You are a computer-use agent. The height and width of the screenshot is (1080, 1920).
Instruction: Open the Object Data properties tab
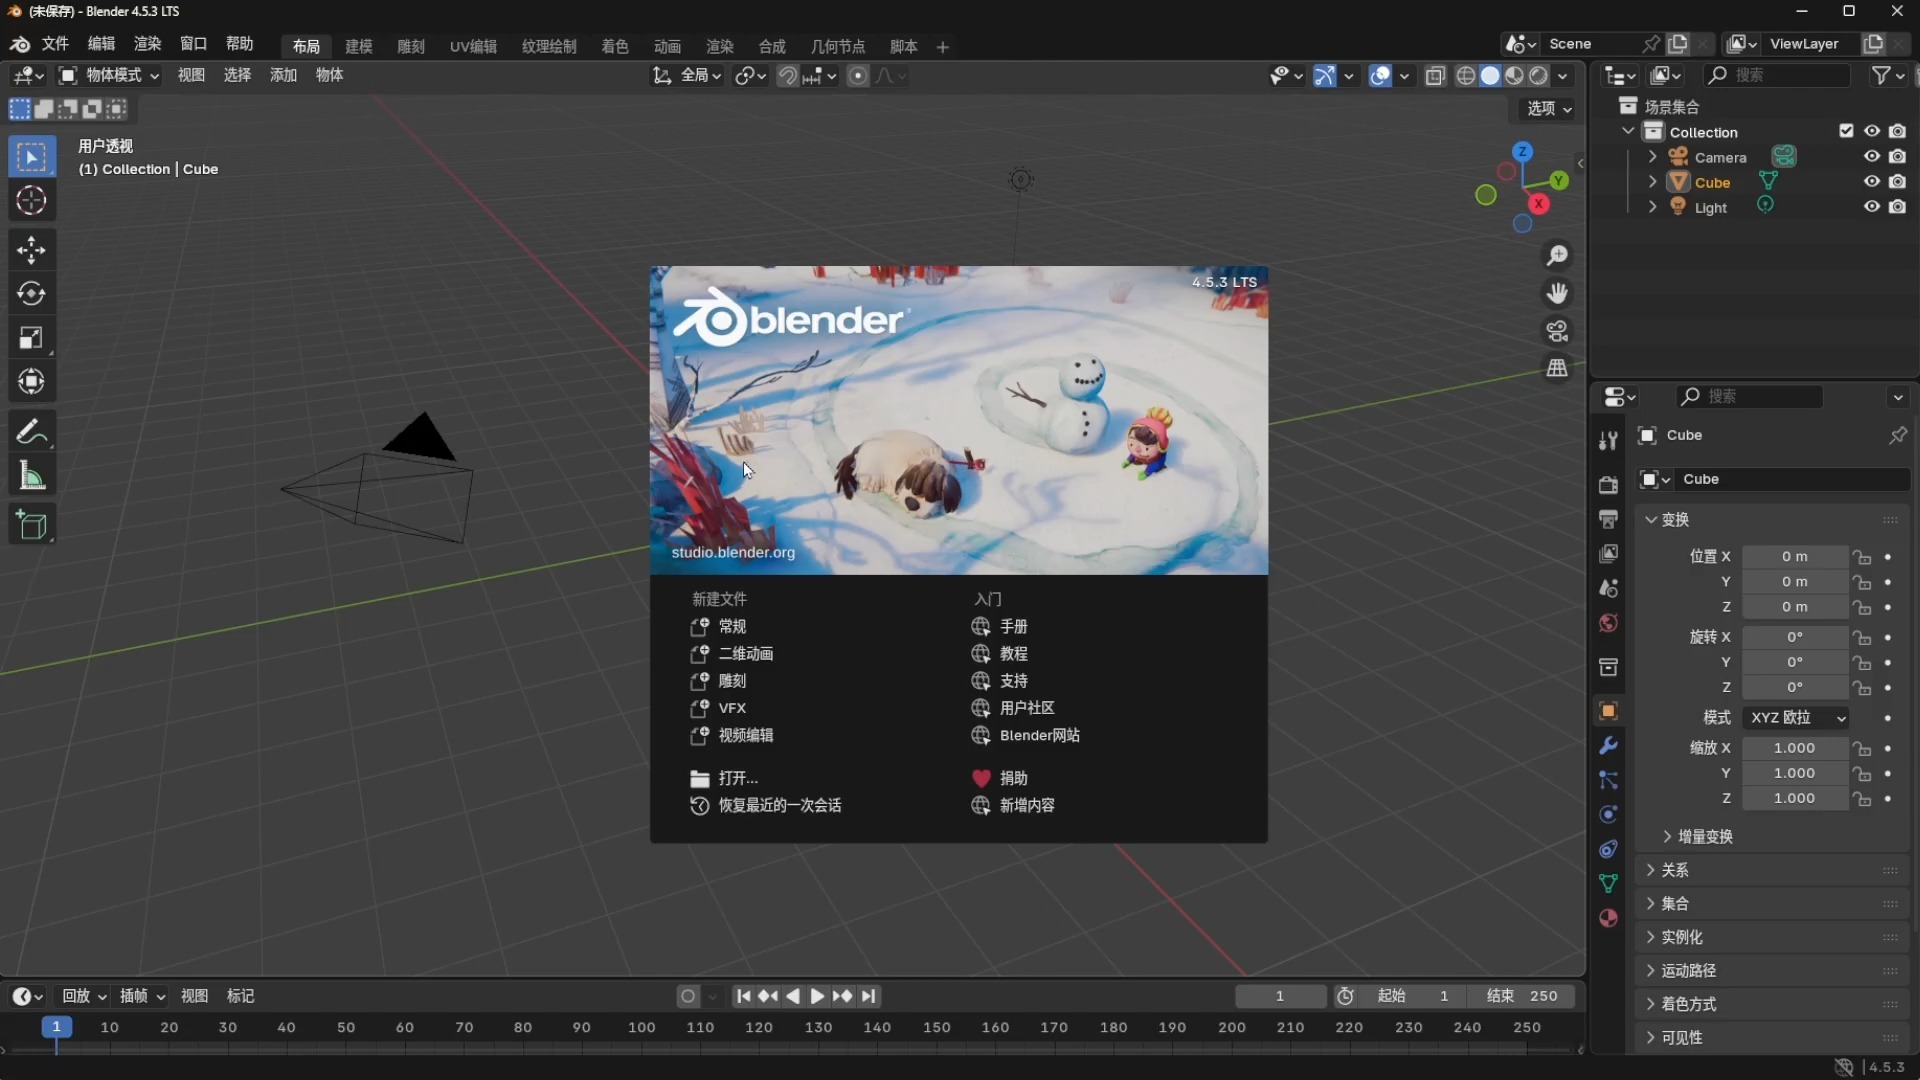[1608, 884]
